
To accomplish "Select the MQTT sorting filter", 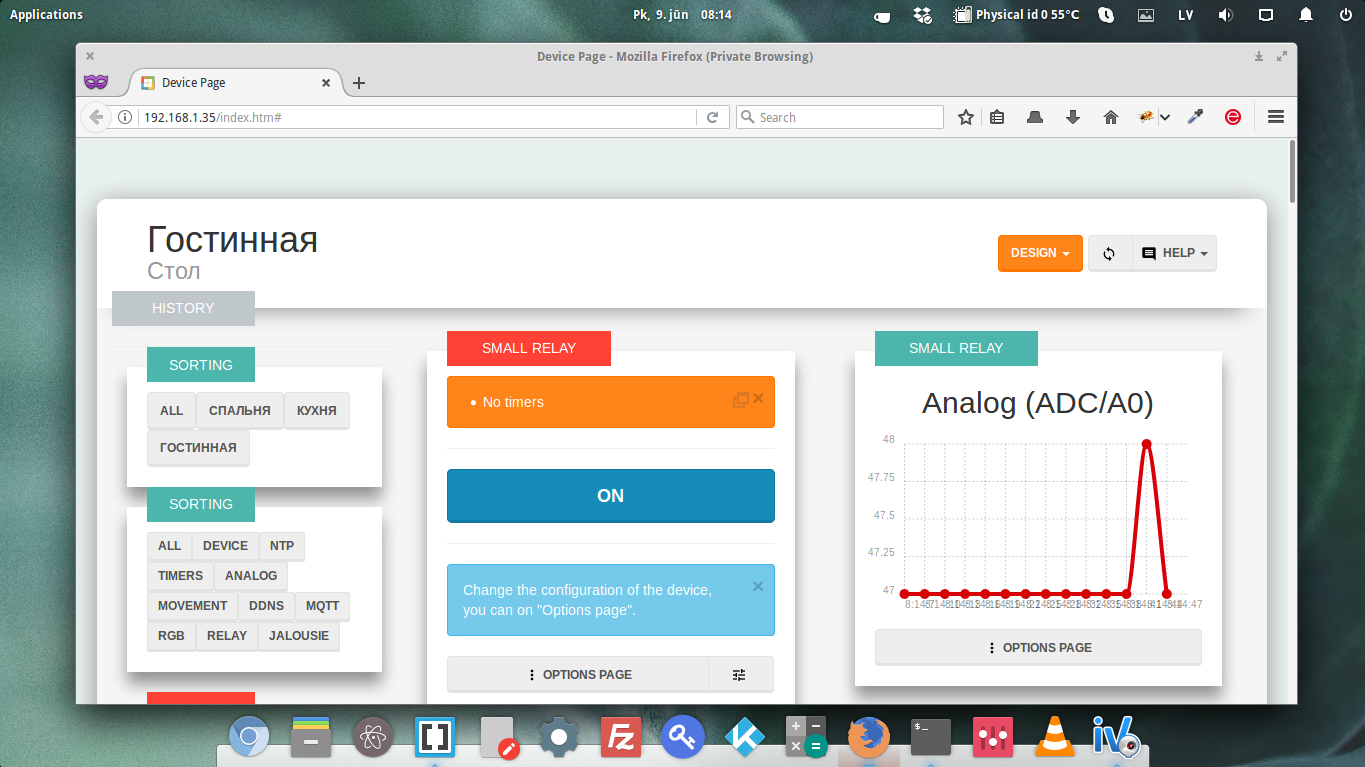I will pos(322,606).
